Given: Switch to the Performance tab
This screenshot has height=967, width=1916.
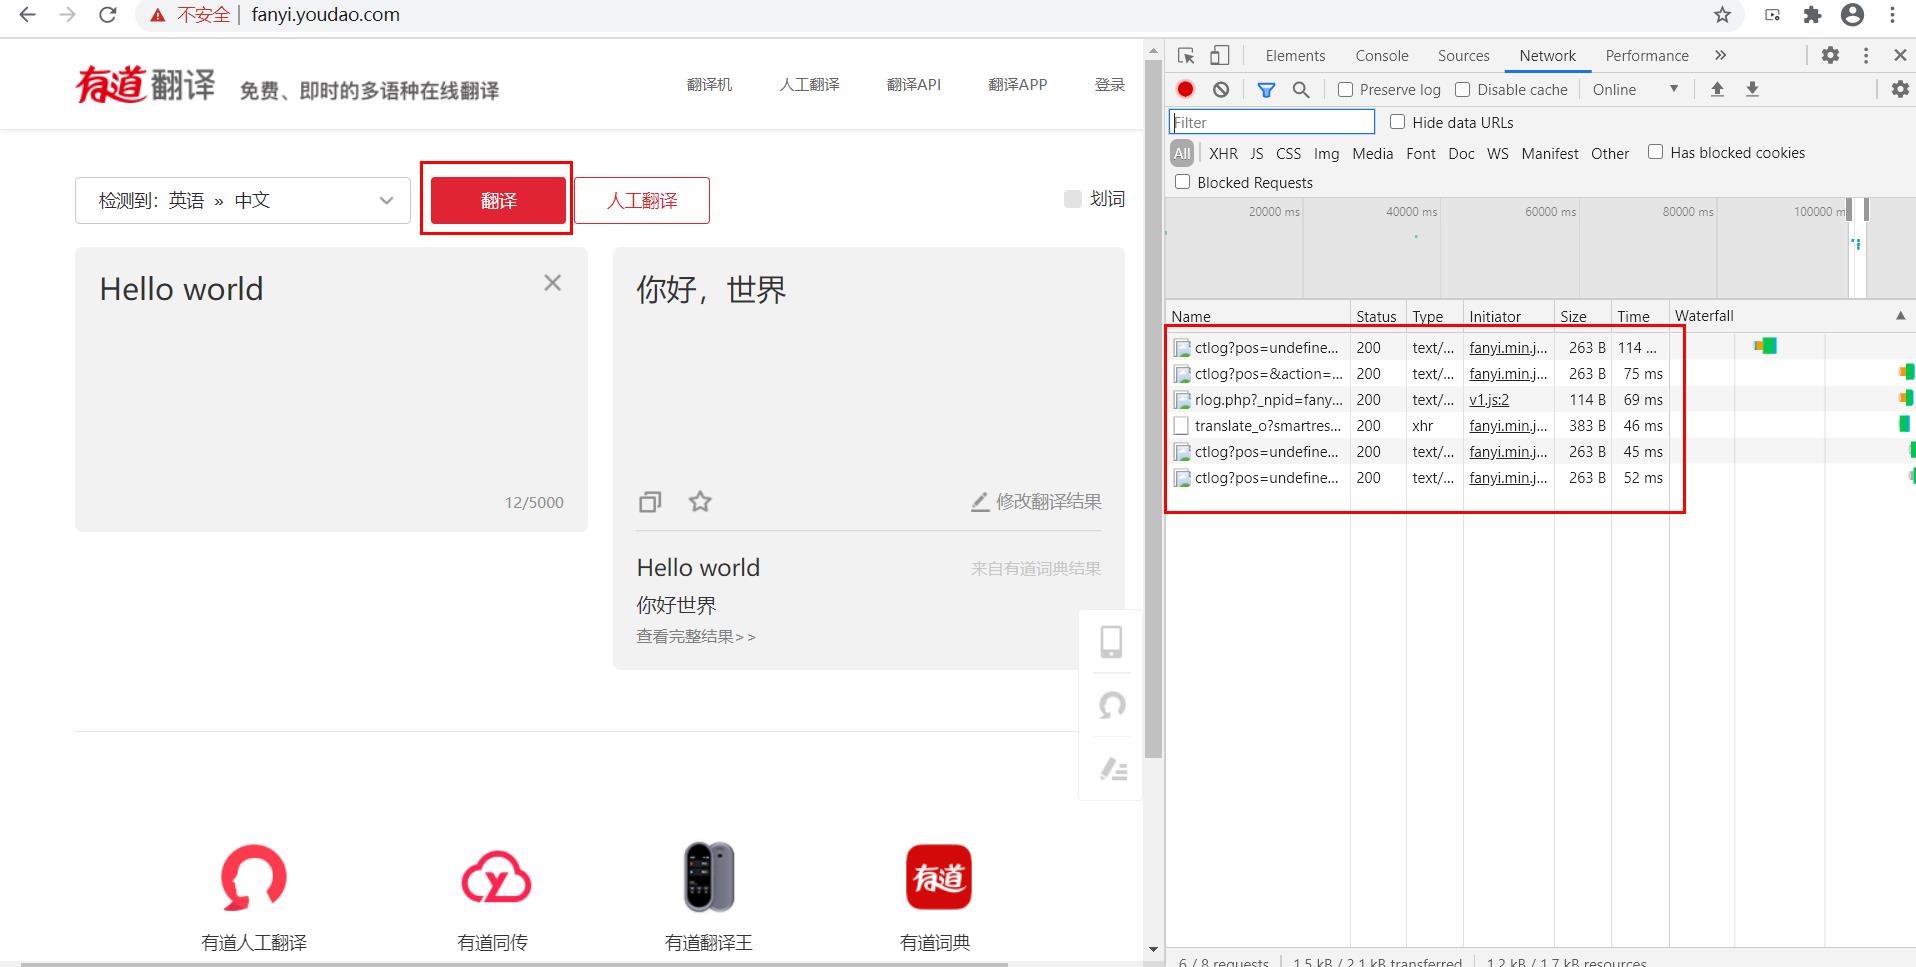Looking at the screenshot, I should (1647, 56).
